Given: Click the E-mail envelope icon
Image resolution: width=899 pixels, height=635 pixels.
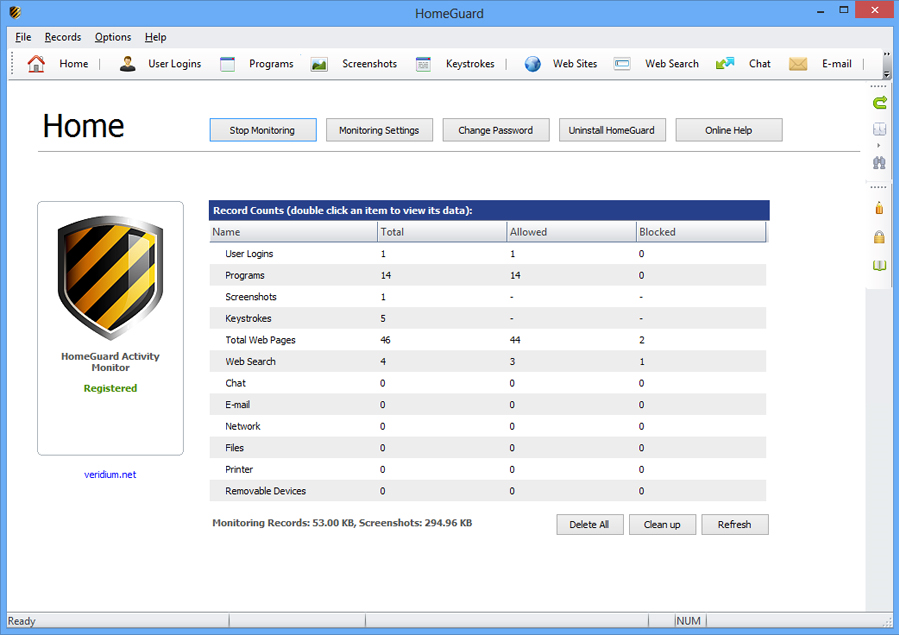Looking at the screenshot, I should [x=798, y=64].
